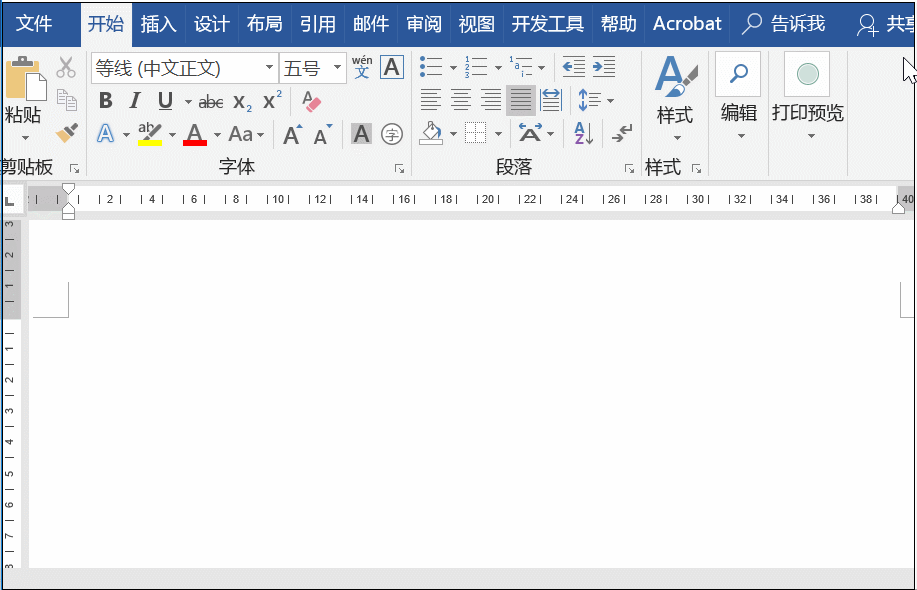
Task: Click the Cut scissors icon
Action: point(66,67)
